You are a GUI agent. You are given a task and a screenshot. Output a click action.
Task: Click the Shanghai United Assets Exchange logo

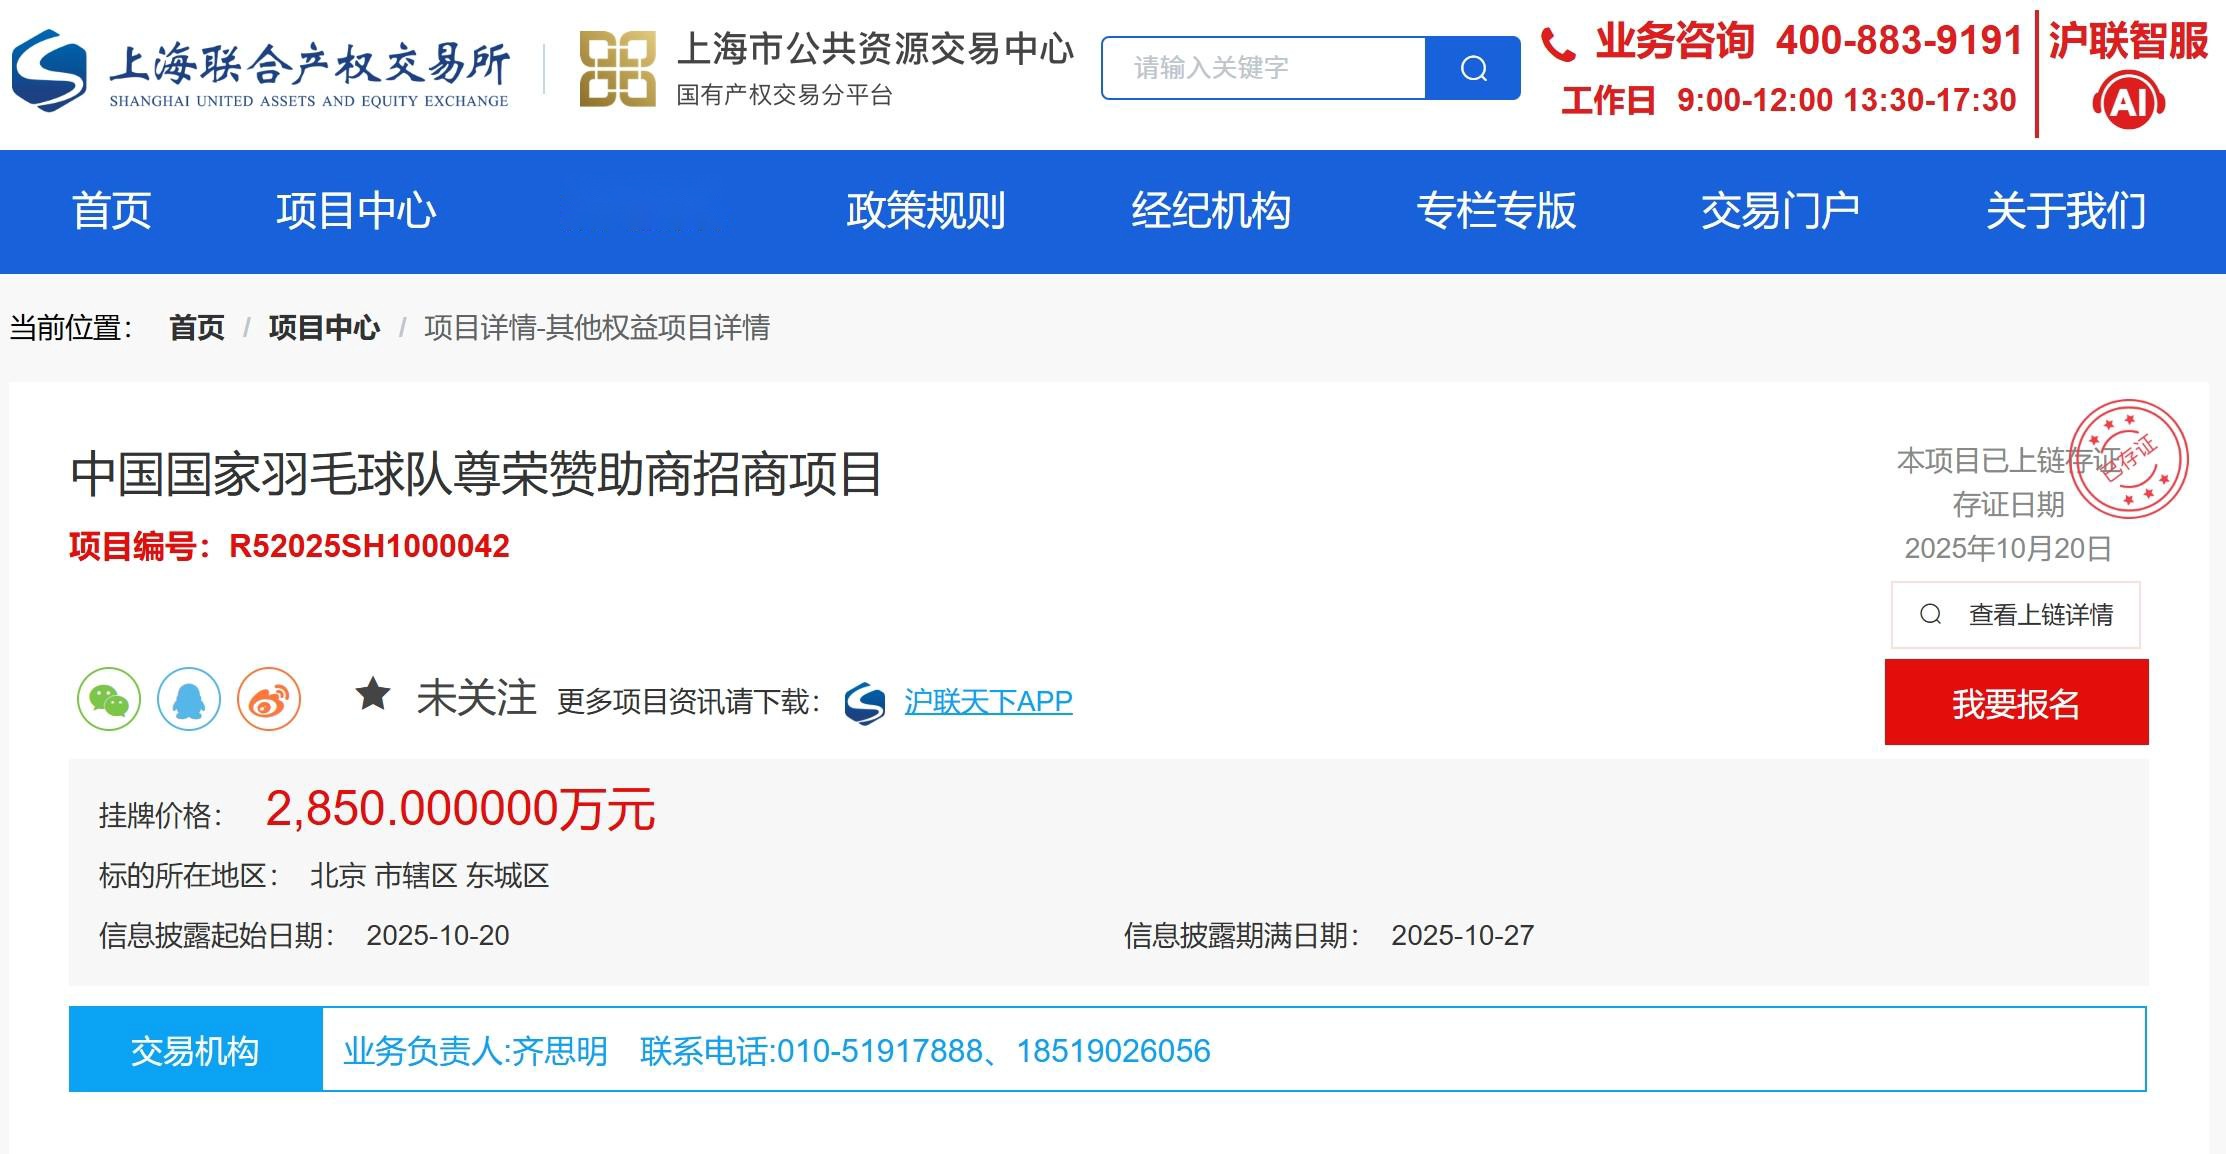tap(260, 69)
